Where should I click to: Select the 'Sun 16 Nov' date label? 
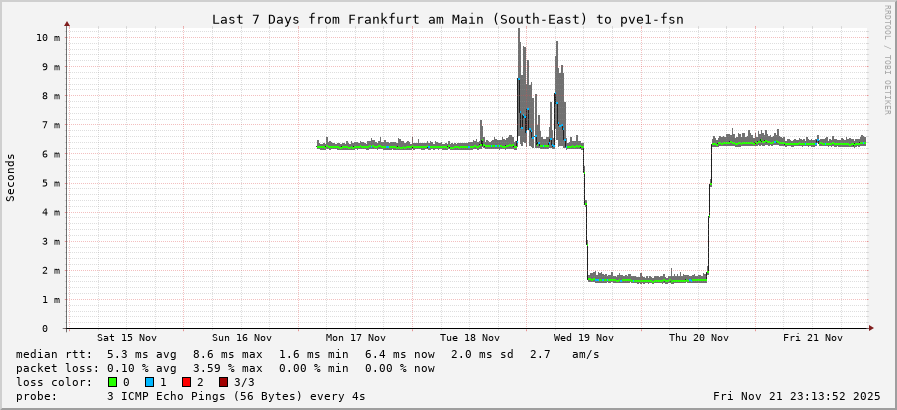pos(241,338)
